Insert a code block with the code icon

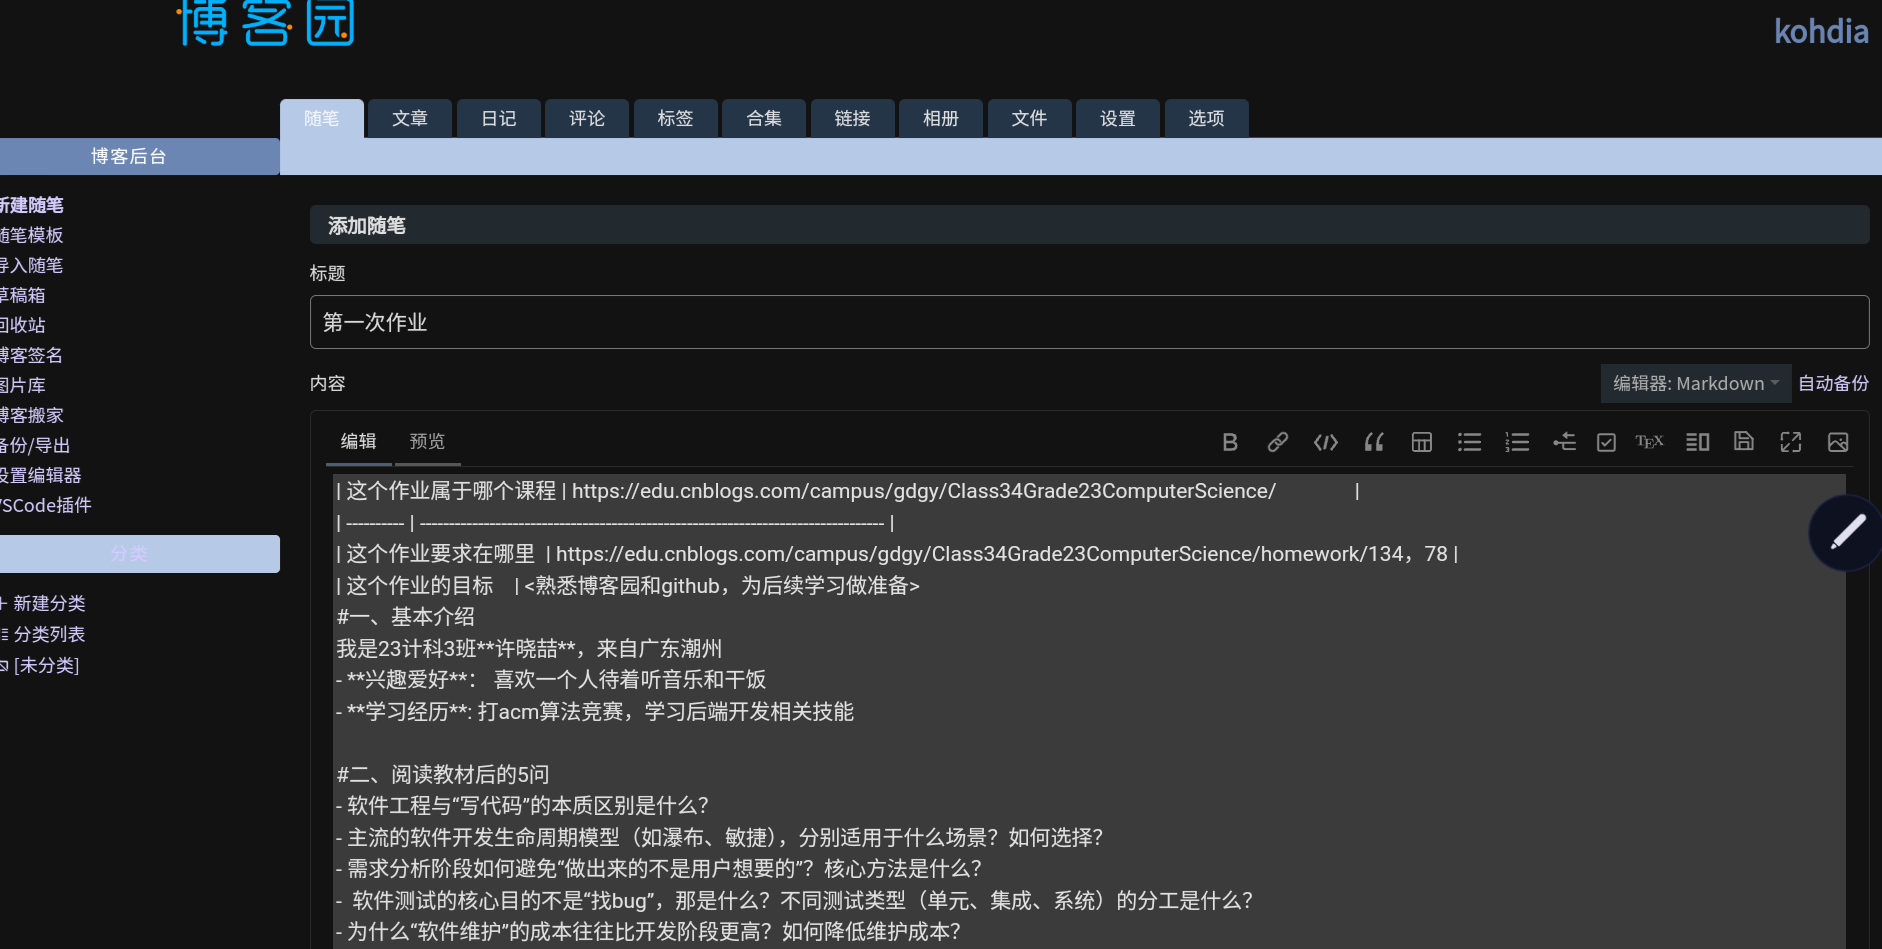[x=1325, y=441]
